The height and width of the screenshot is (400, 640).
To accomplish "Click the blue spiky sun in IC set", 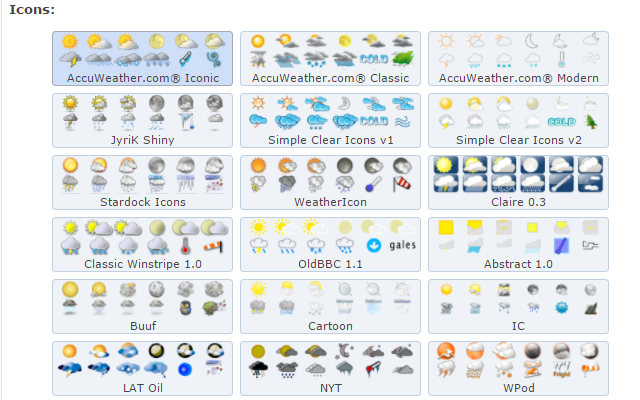I will [562, 307].
